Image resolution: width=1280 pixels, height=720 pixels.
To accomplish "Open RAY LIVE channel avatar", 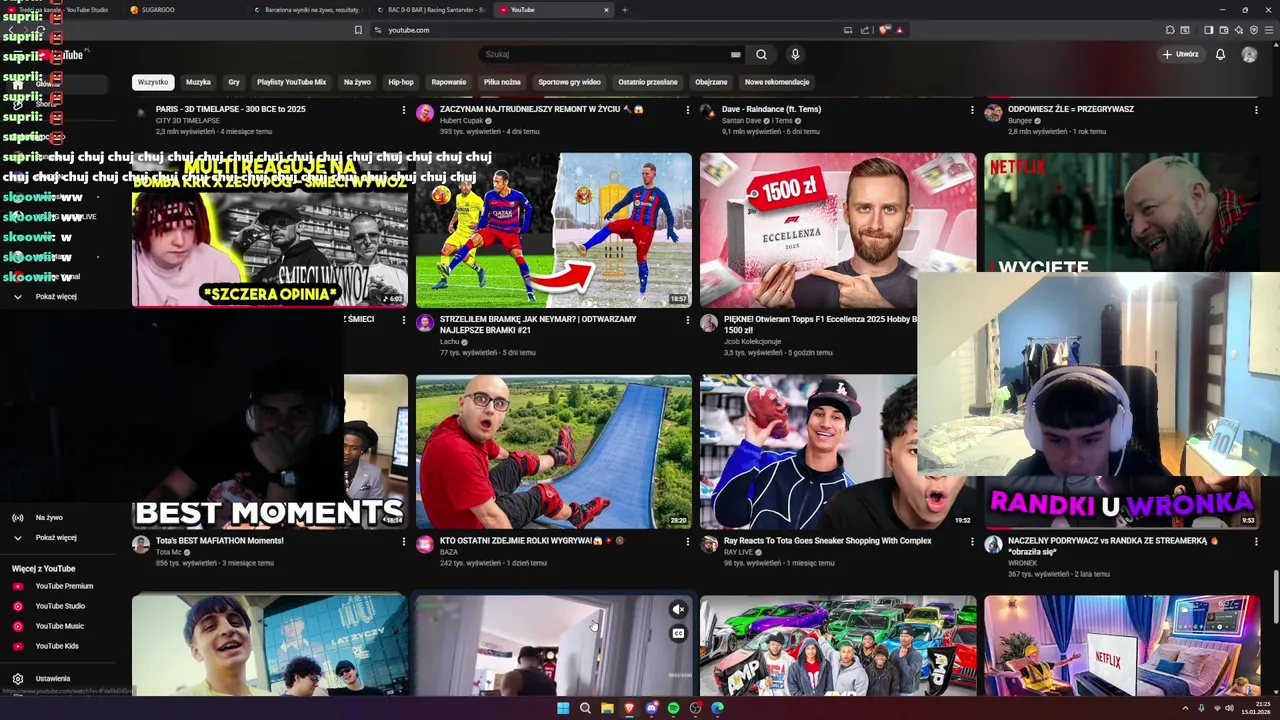I will click(x=709, y=544).
